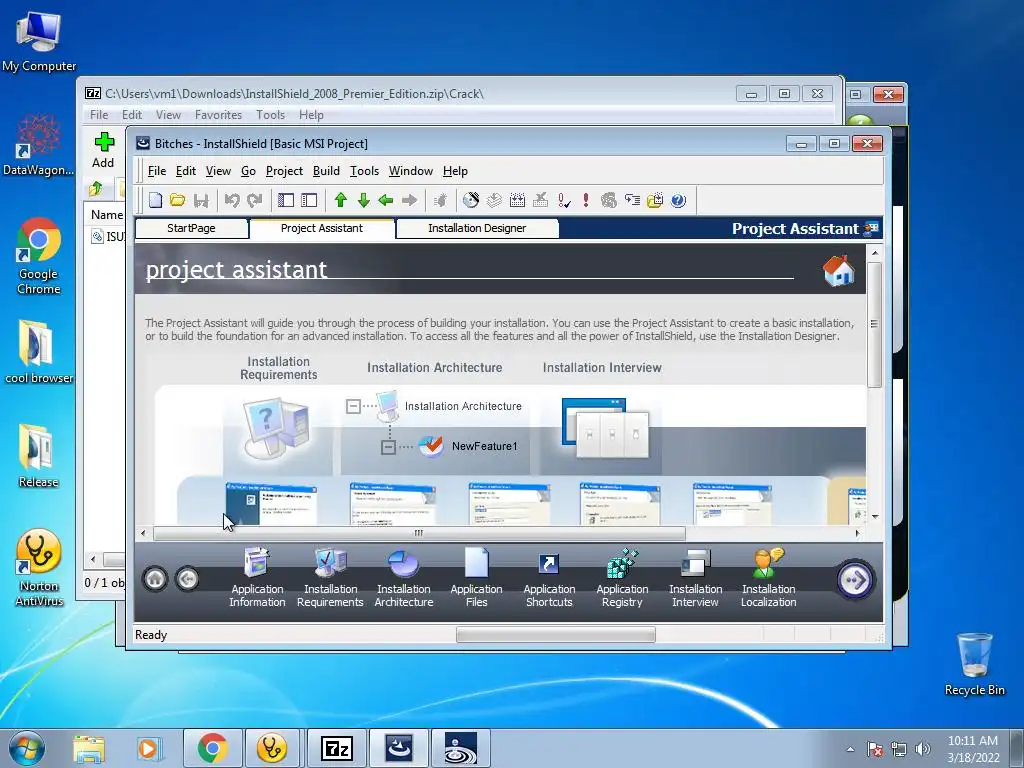1024x768 pixels.
Task: Switch to the Installation Designer tab
Action: 477,229
